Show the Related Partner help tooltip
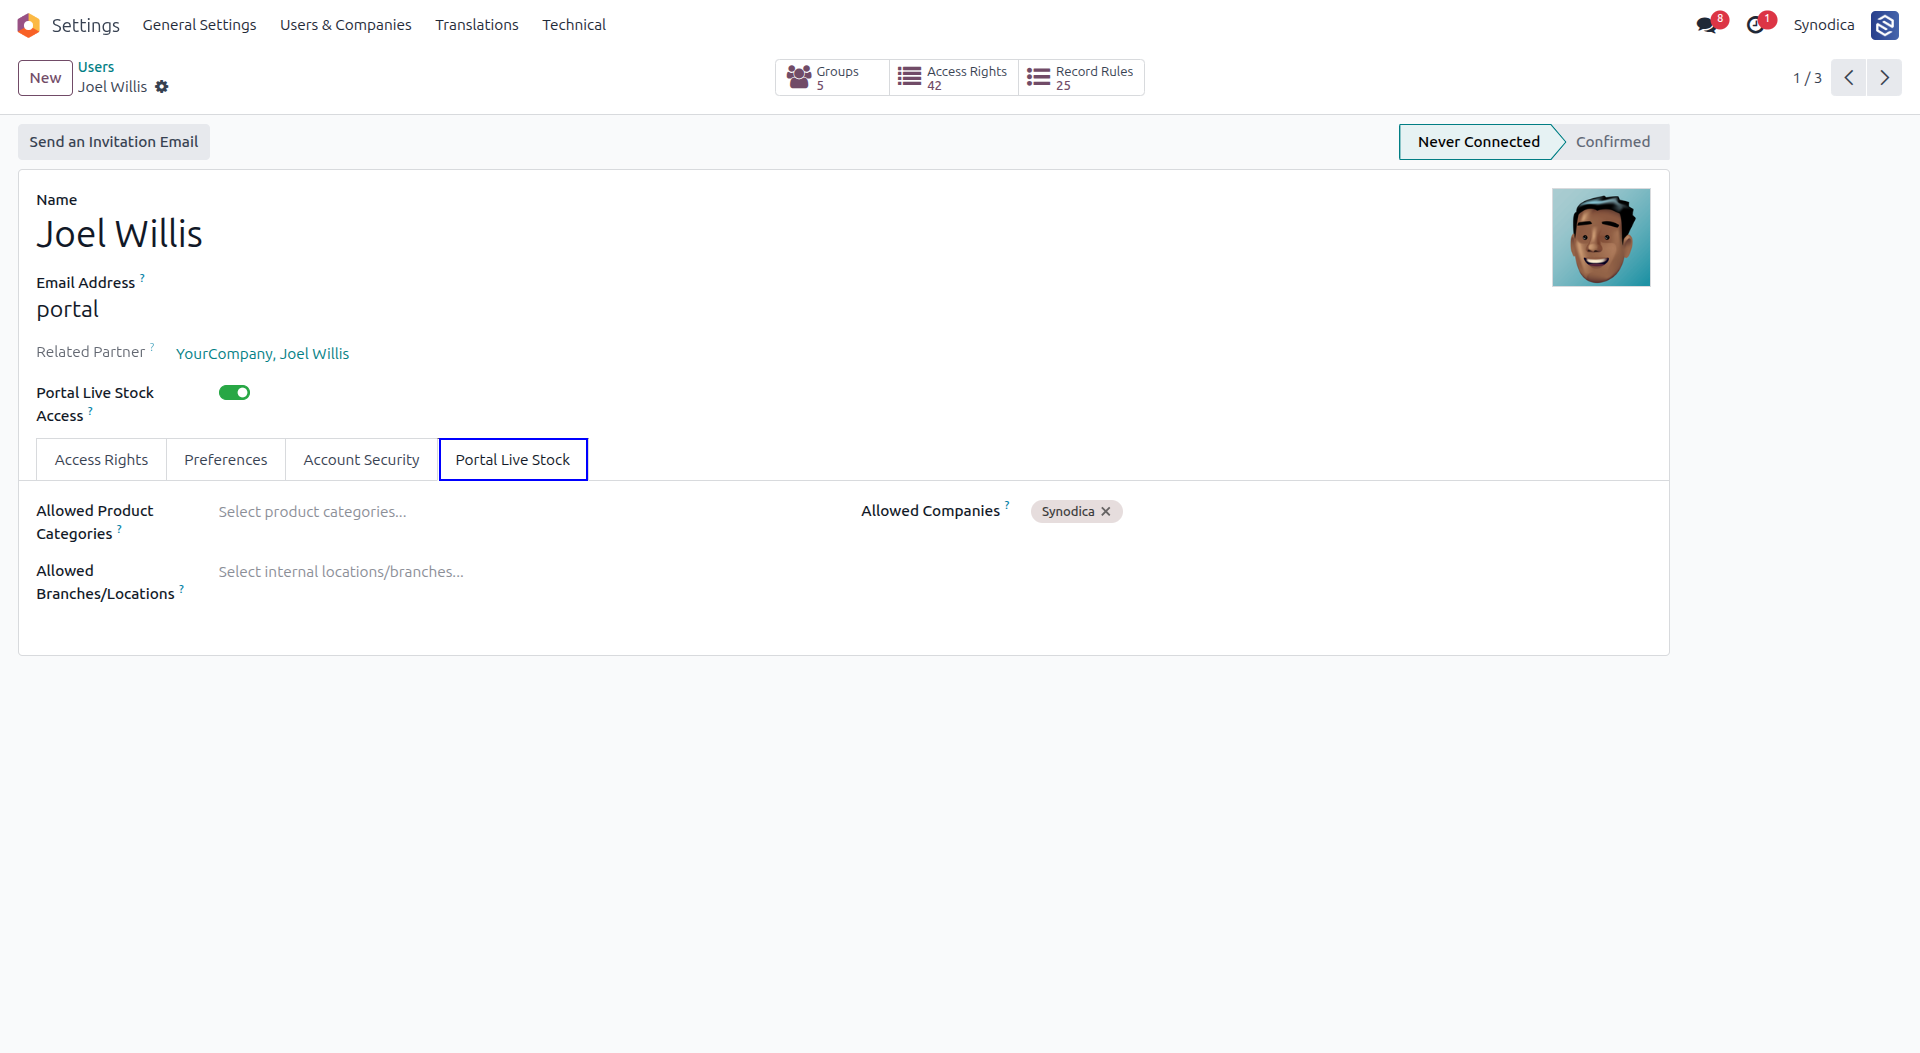Image resolution: width=1920 pixels, height=1053 pixels. pos(152,346)
